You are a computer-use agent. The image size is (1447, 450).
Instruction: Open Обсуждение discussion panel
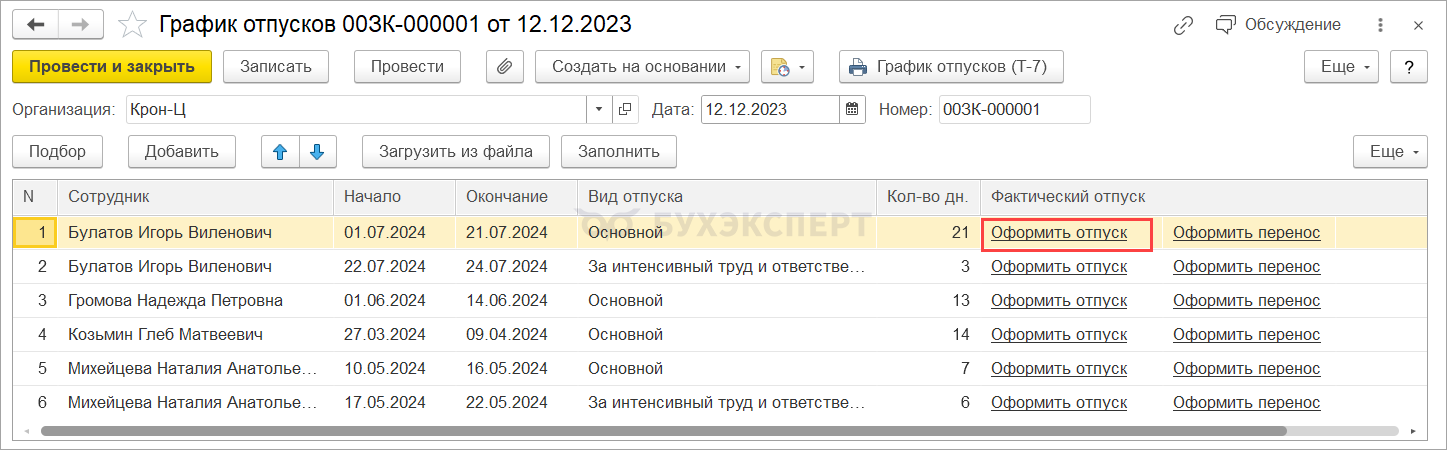coord(1278,24)
